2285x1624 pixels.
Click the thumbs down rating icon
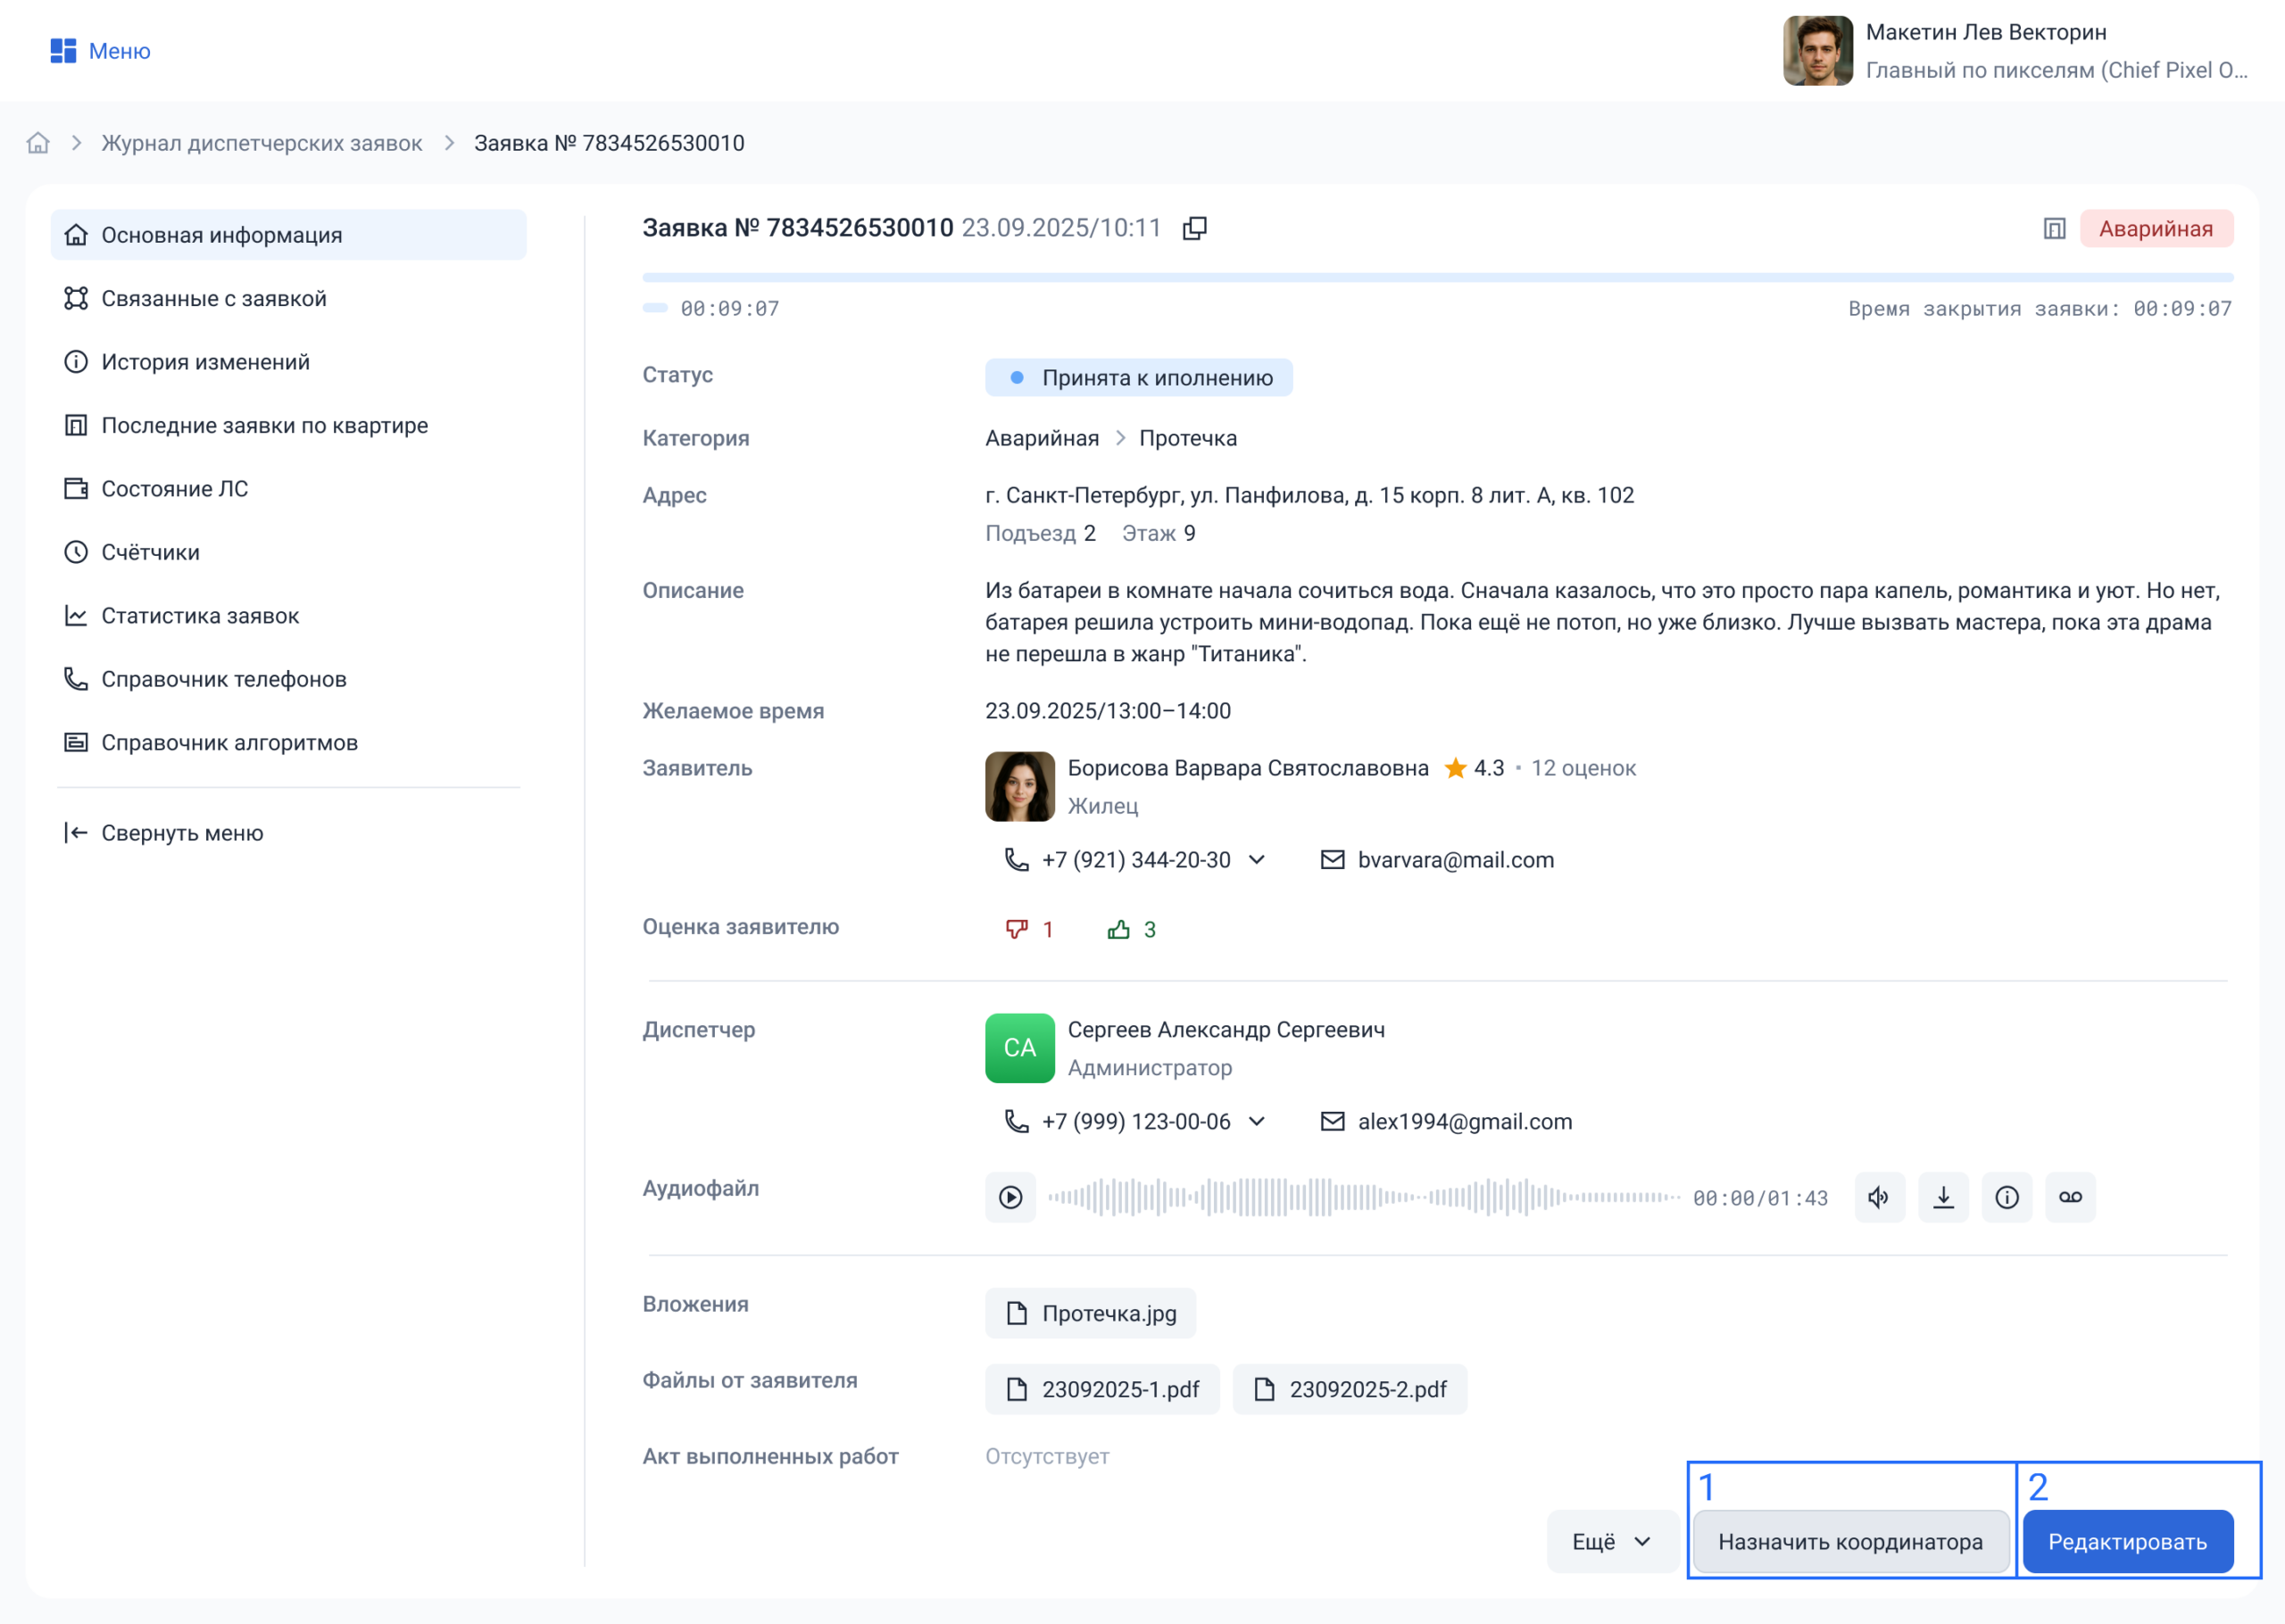[1016, 929]
